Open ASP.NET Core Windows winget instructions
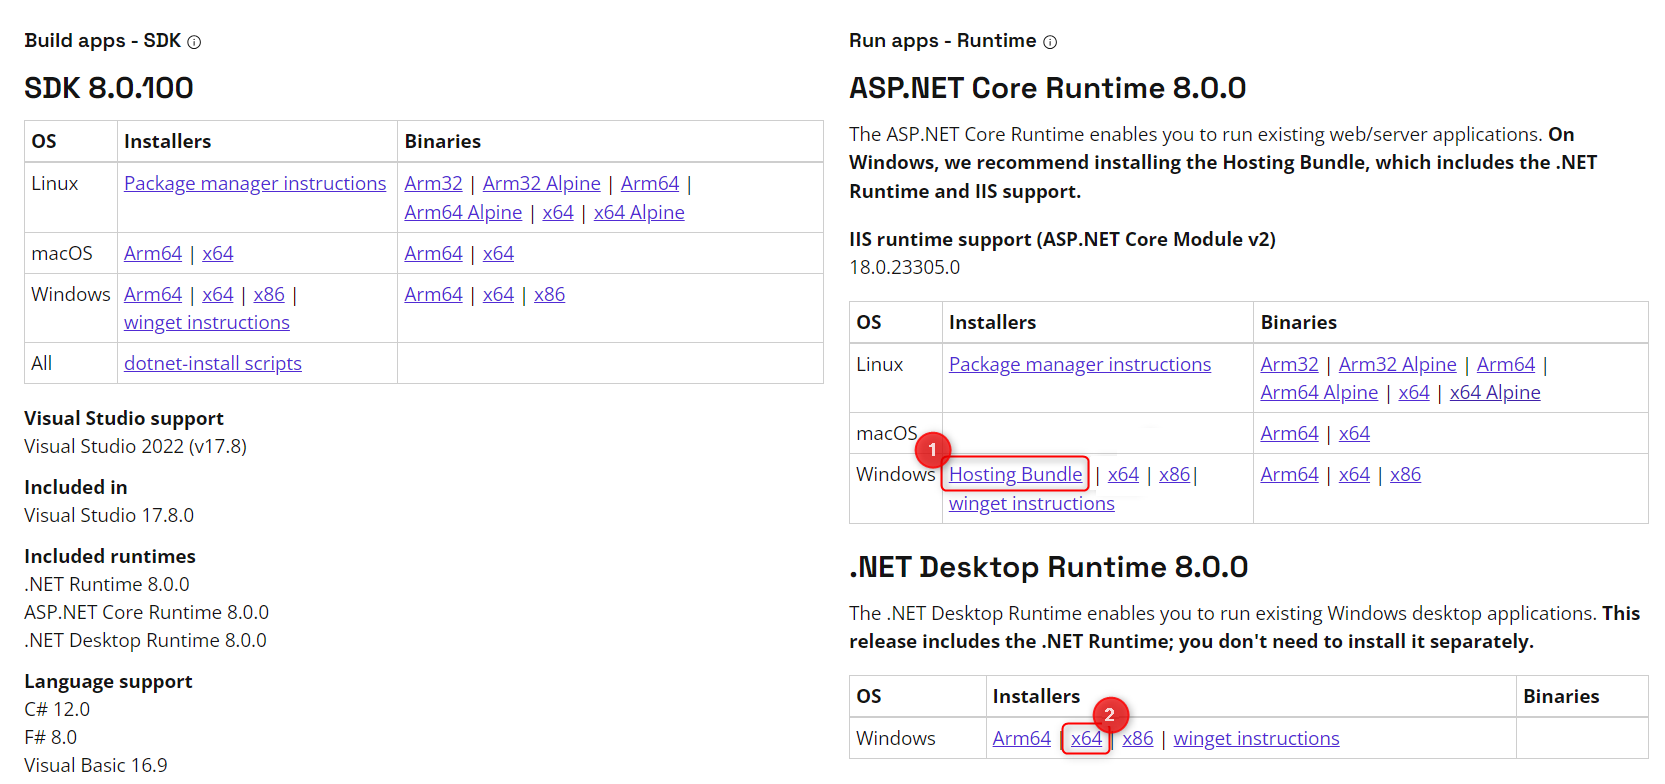The image size is (1665, 784). [1032, 503]
